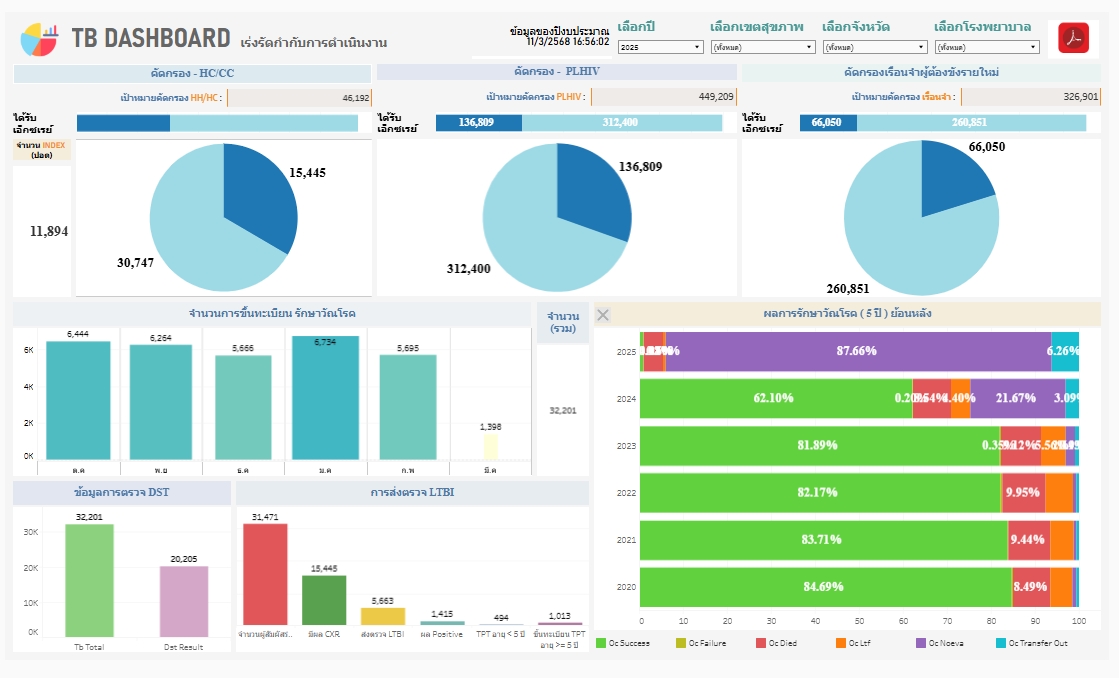Click the จำนวน (รวม) total 32,201 link
The image size is (1119, 678).
[x=563, y=408]
